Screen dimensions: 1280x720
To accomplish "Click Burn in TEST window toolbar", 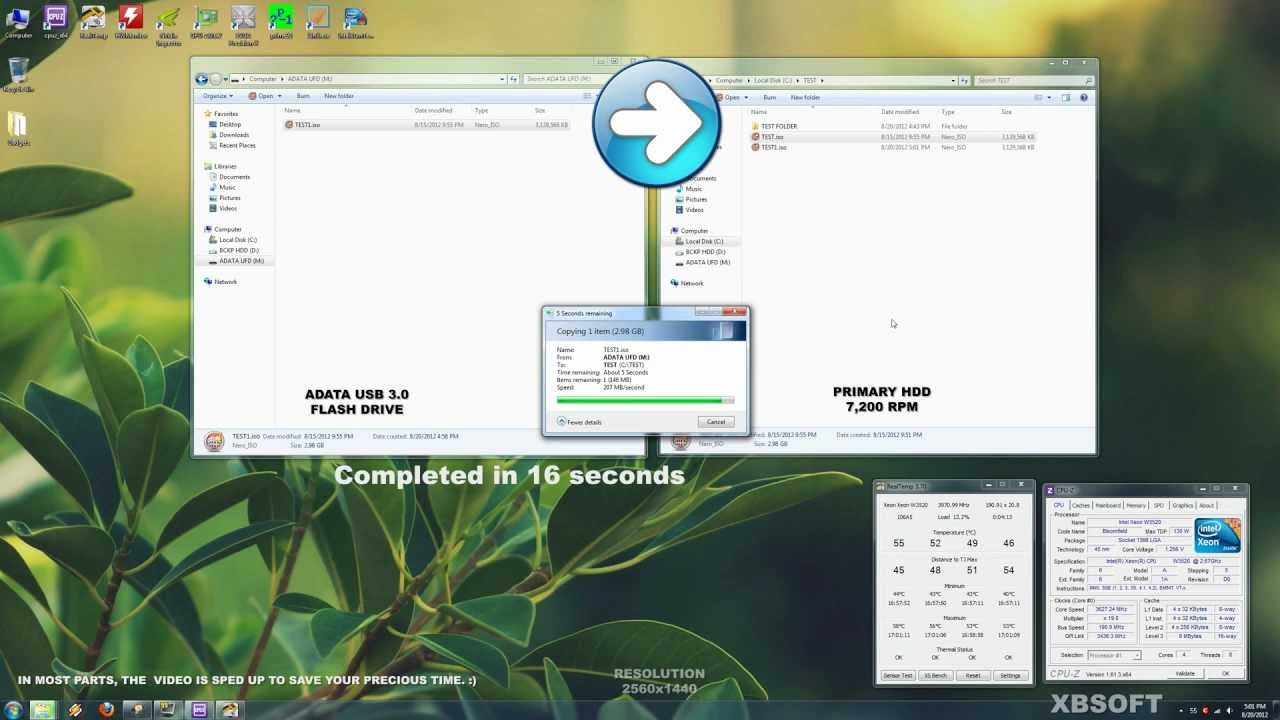I will 769,97.
